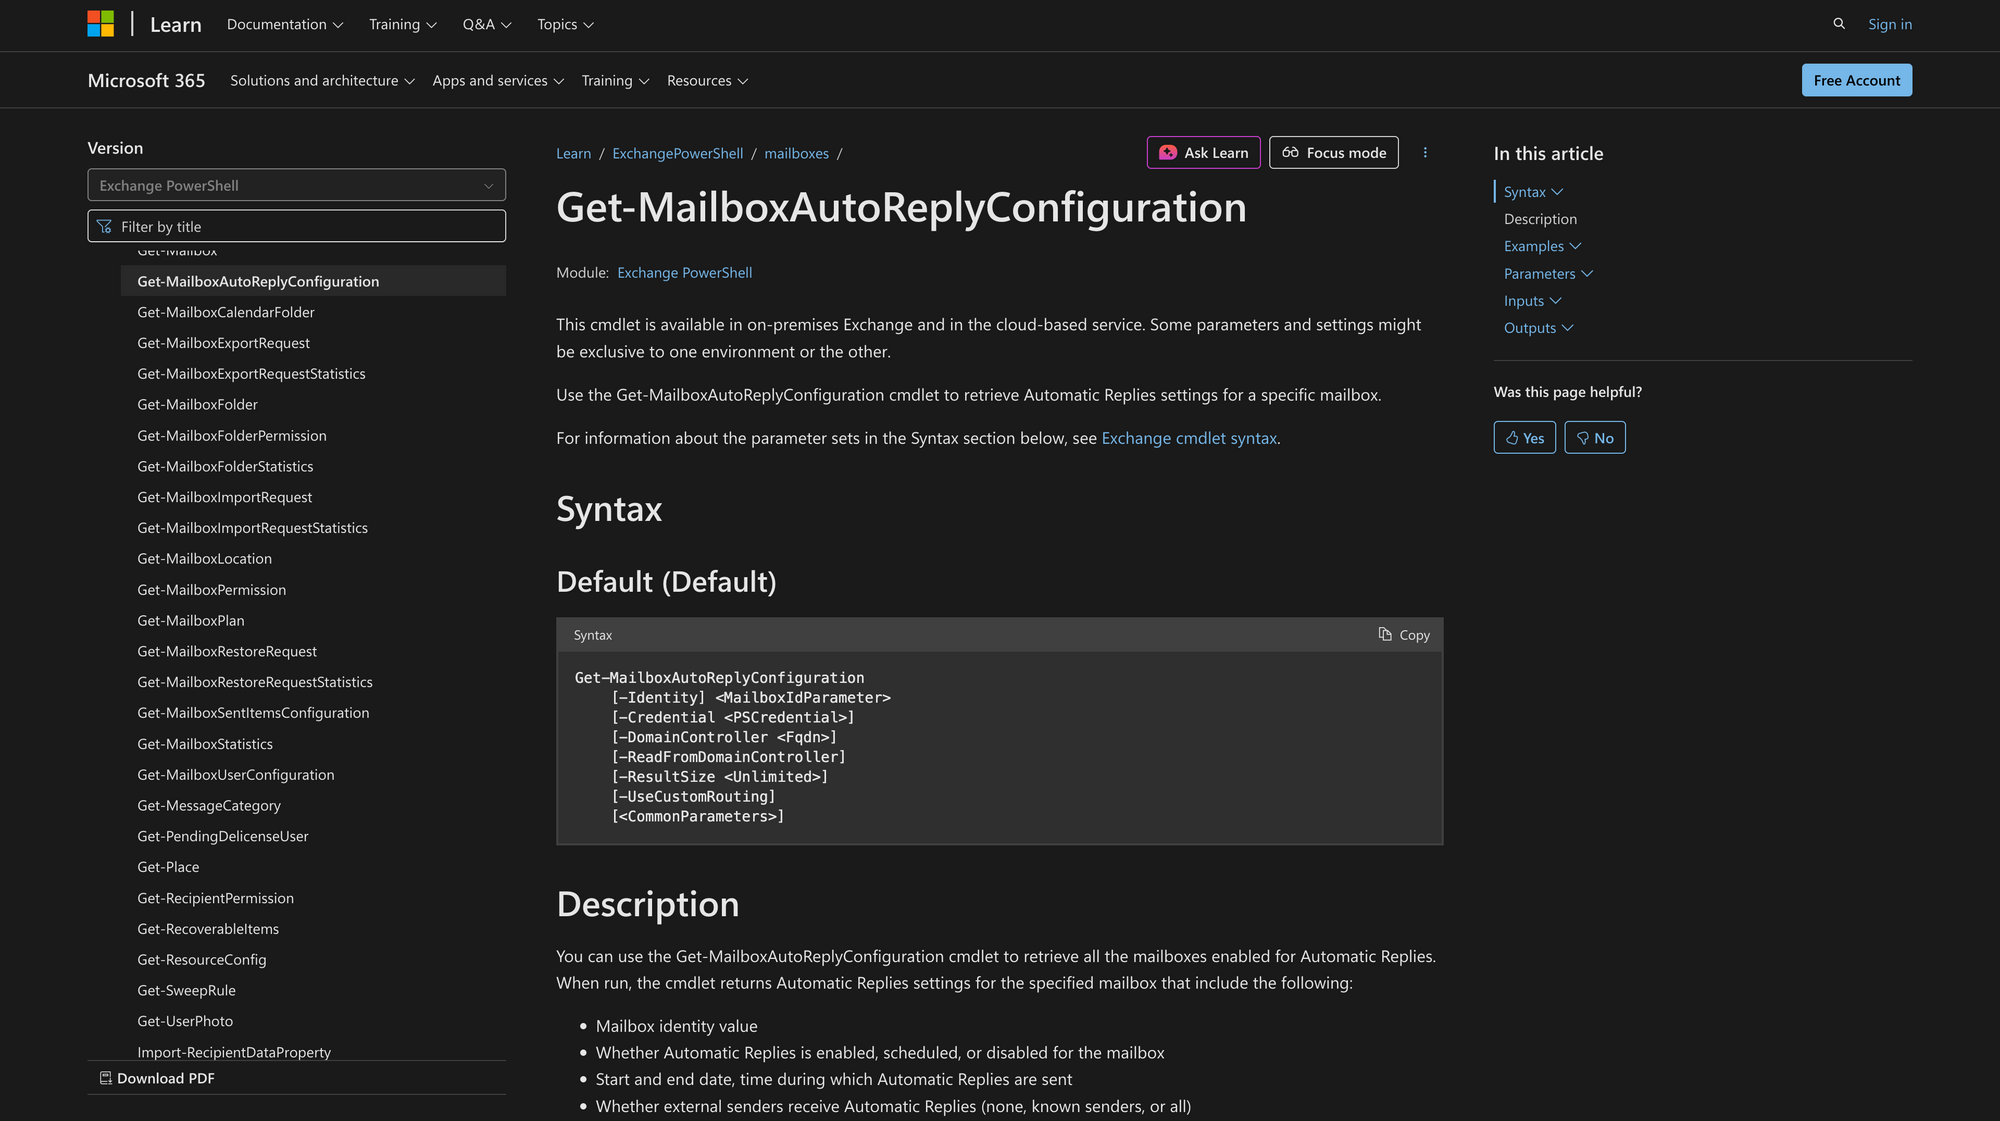Click the Ask Learn chat icon
The image size is (2000, 1121).
(x=1168, y=153)
